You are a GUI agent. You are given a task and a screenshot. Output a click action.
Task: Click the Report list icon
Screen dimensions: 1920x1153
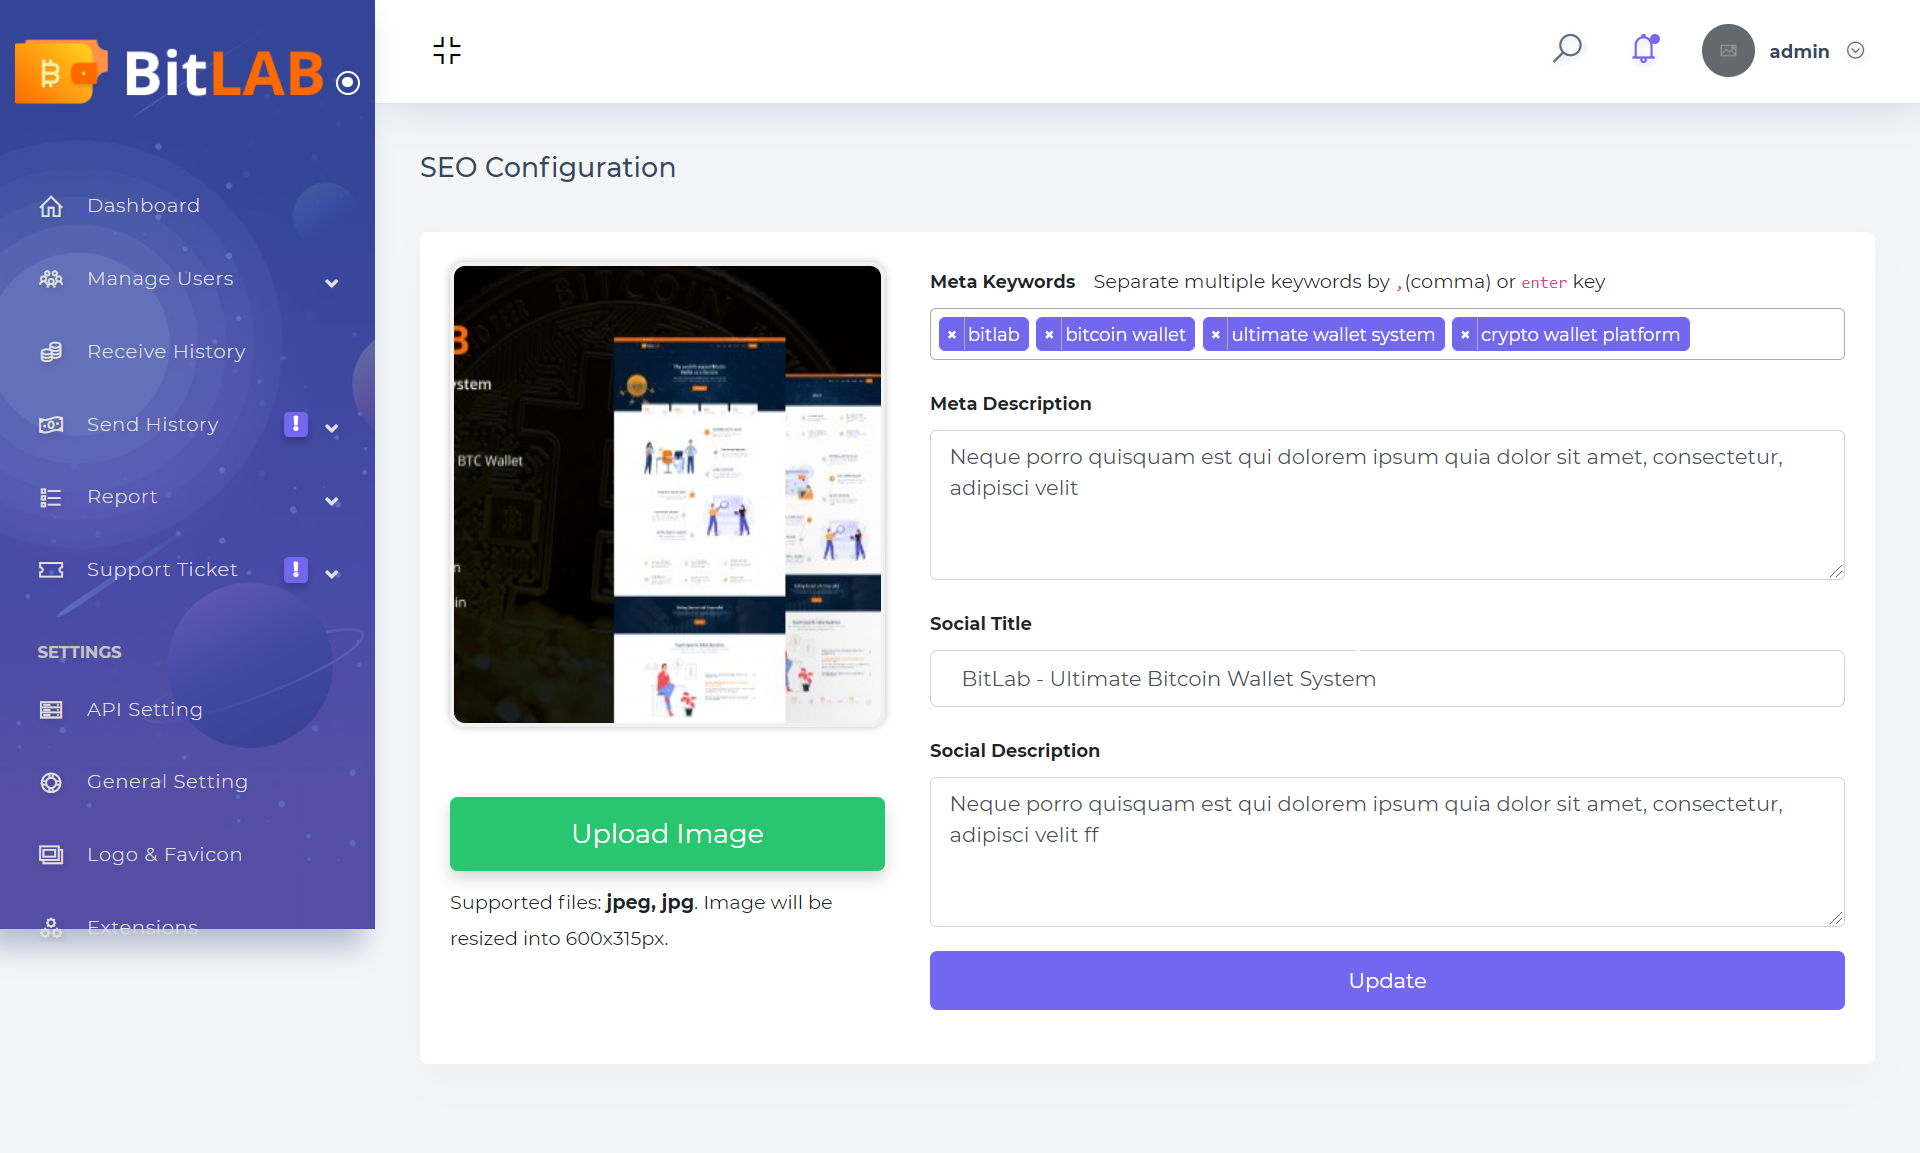tap(51, 497)
